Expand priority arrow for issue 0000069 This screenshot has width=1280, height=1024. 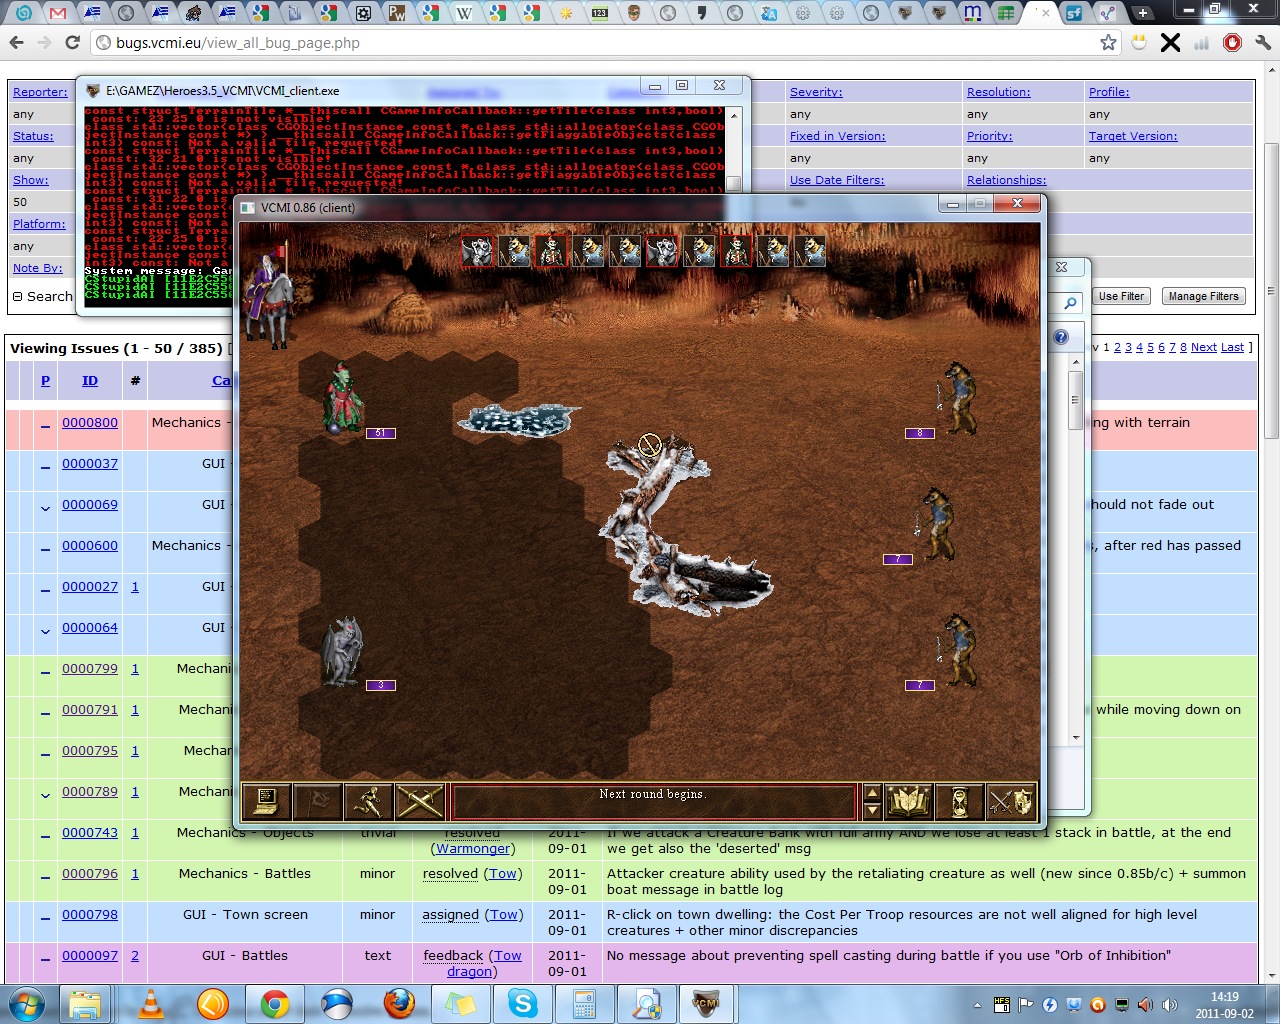pos(45,506)
